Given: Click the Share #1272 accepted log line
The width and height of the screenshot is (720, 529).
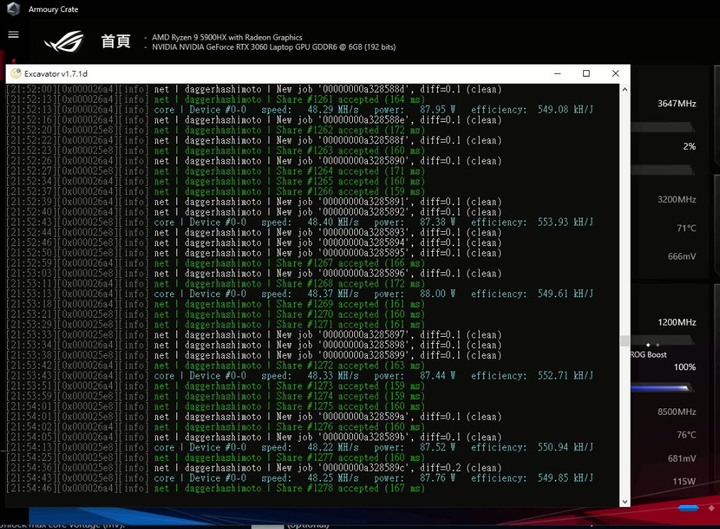Looking at the screenshot, I should (x=216, y=366).
